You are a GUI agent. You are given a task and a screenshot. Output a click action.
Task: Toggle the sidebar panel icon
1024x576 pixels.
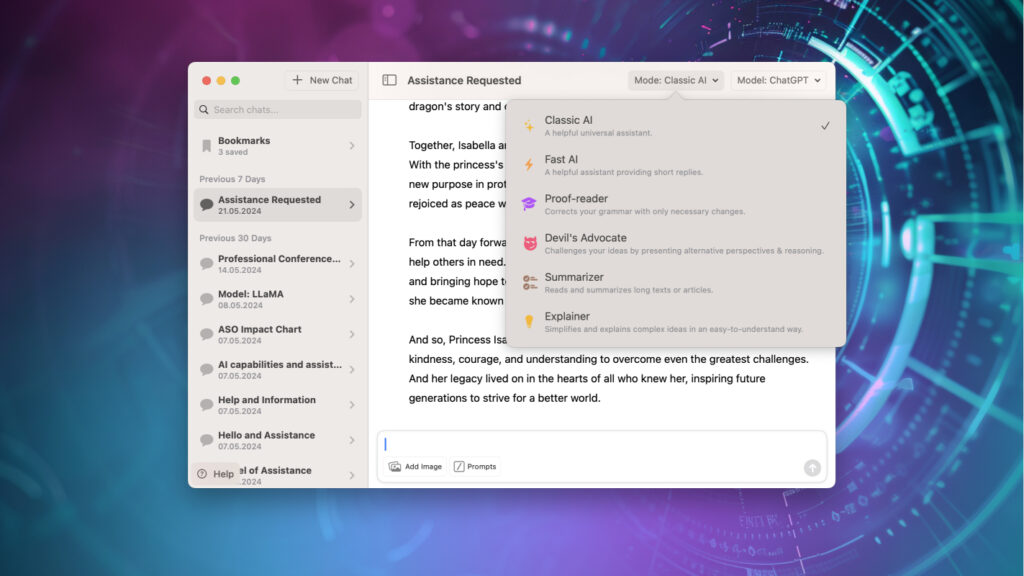(x=389, y=80)
